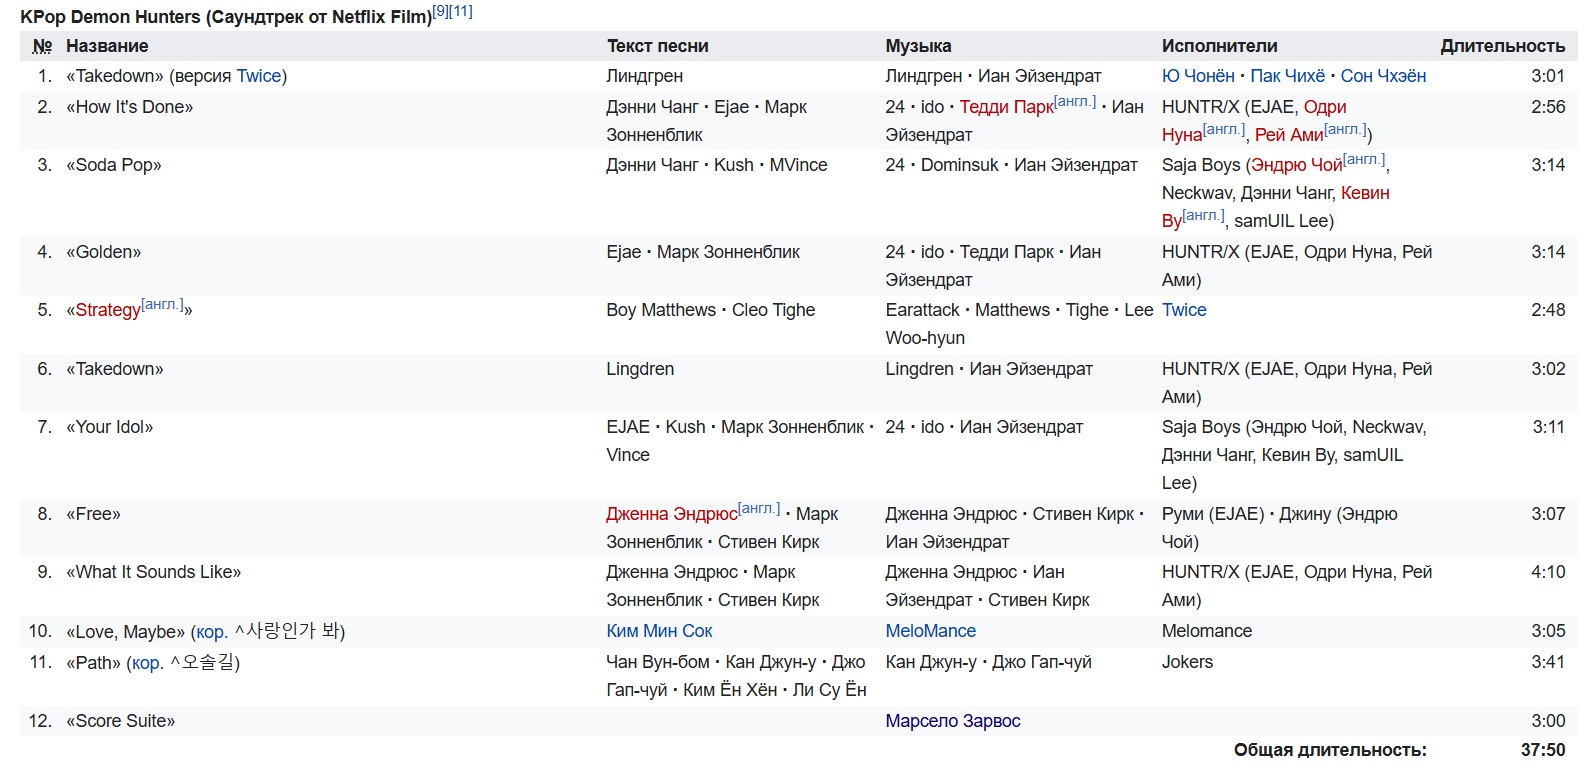Open the [англ.] link after Дженна Эндрюс
The image size is (1593, 773).
(x=759, y=509)
